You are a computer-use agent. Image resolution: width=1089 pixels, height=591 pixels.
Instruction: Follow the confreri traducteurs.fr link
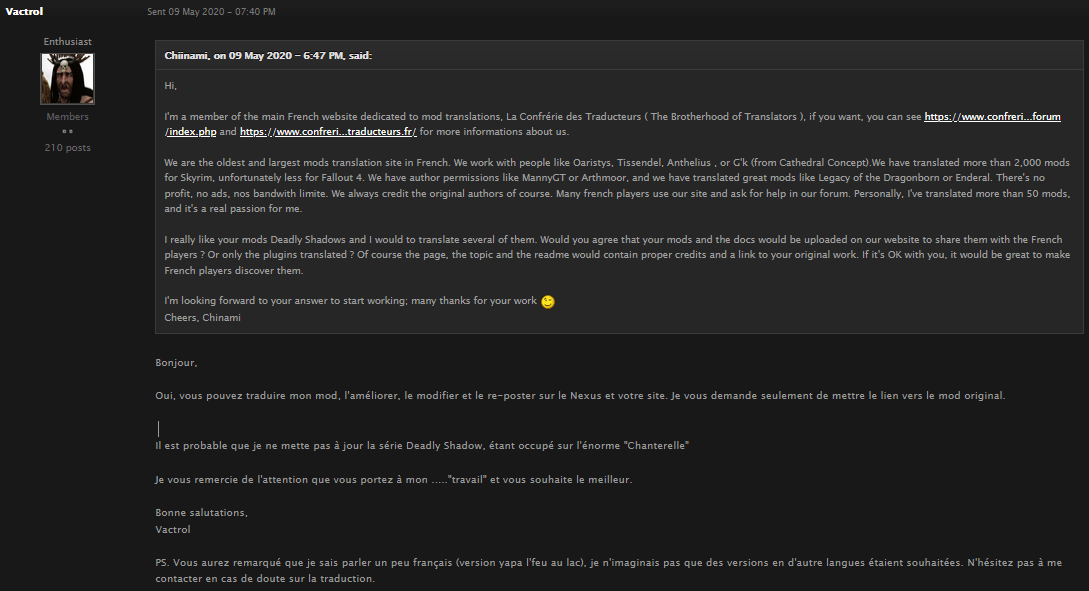pos(328,132)
